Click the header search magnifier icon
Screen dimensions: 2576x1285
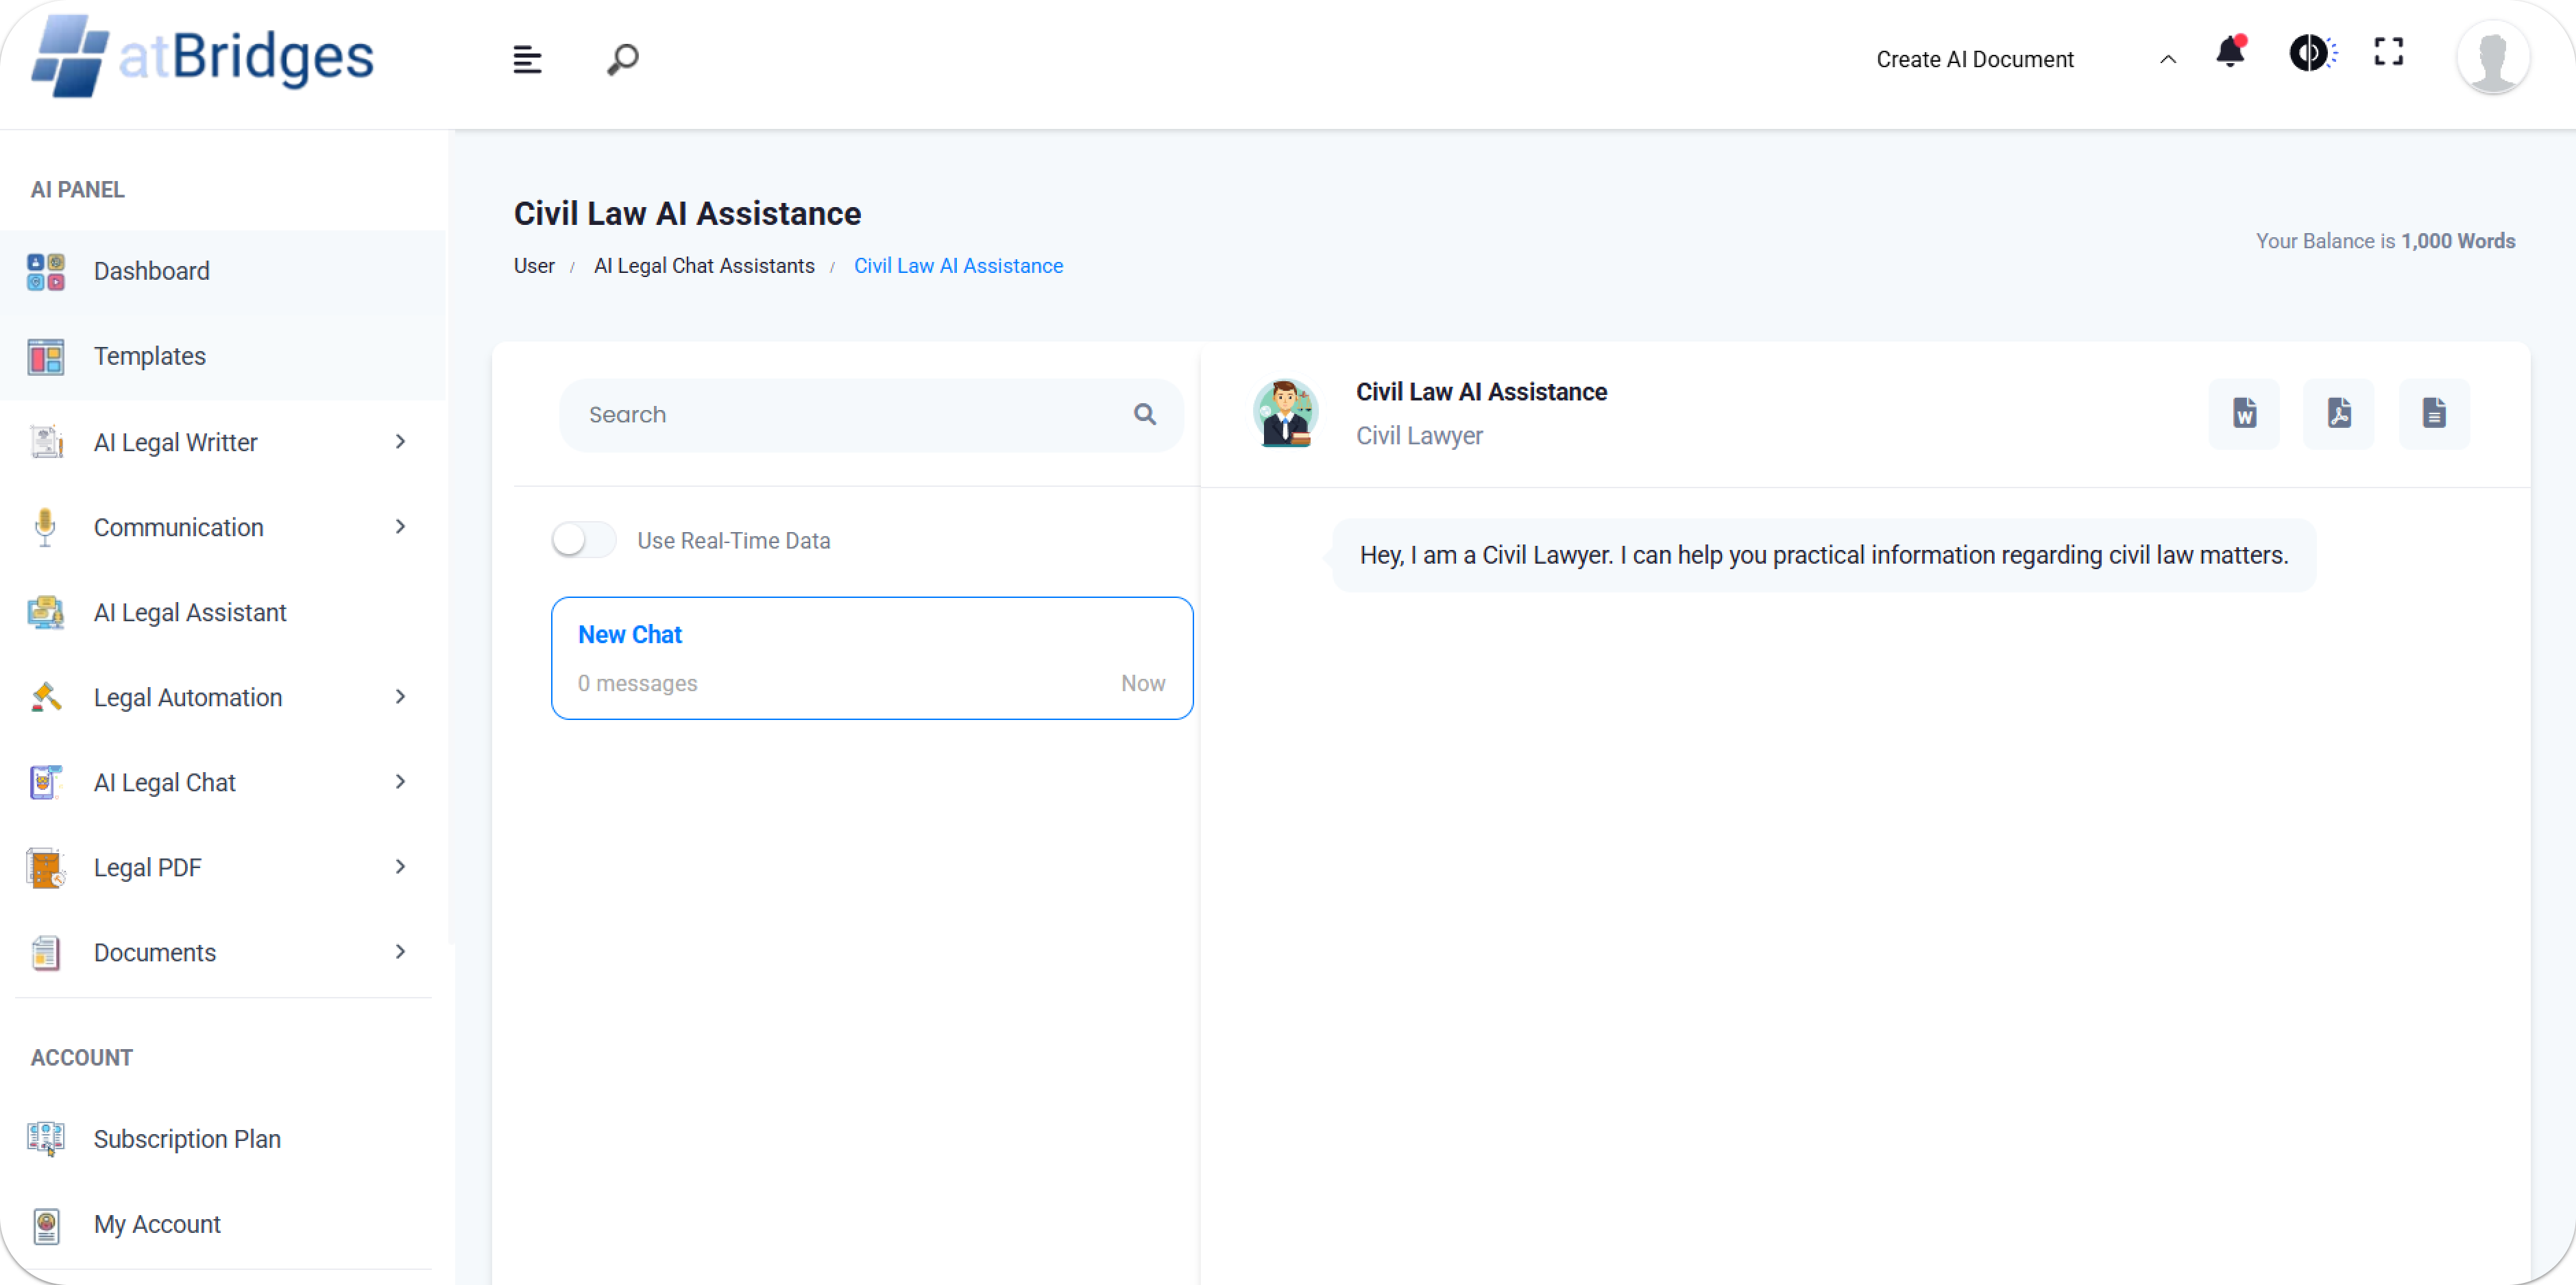[x=622, y=60]
